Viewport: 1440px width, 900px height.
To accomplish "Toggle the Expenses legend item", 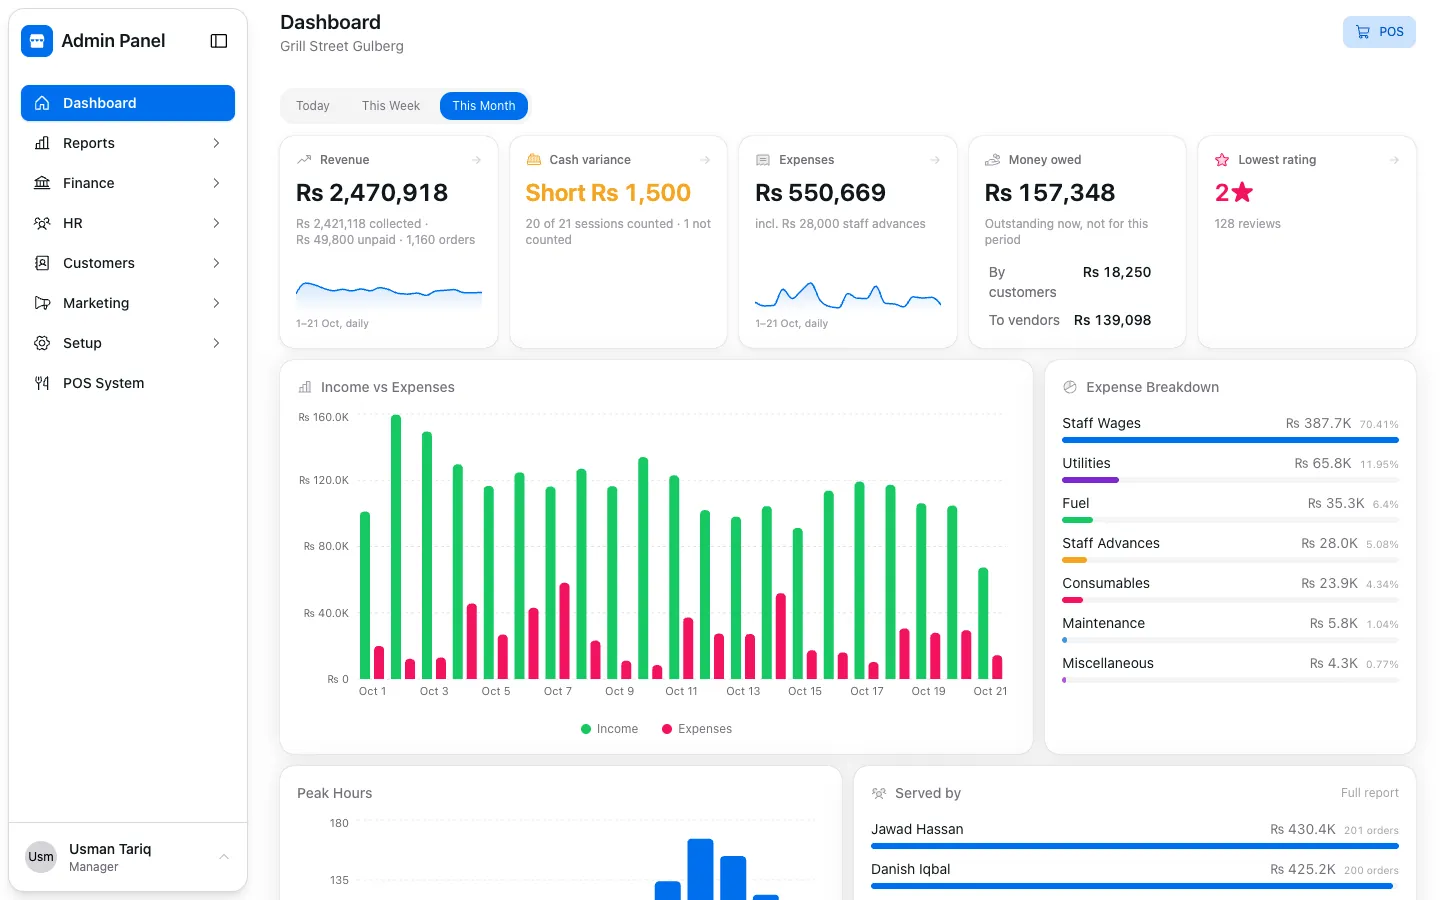I will [x=697, y=729].
